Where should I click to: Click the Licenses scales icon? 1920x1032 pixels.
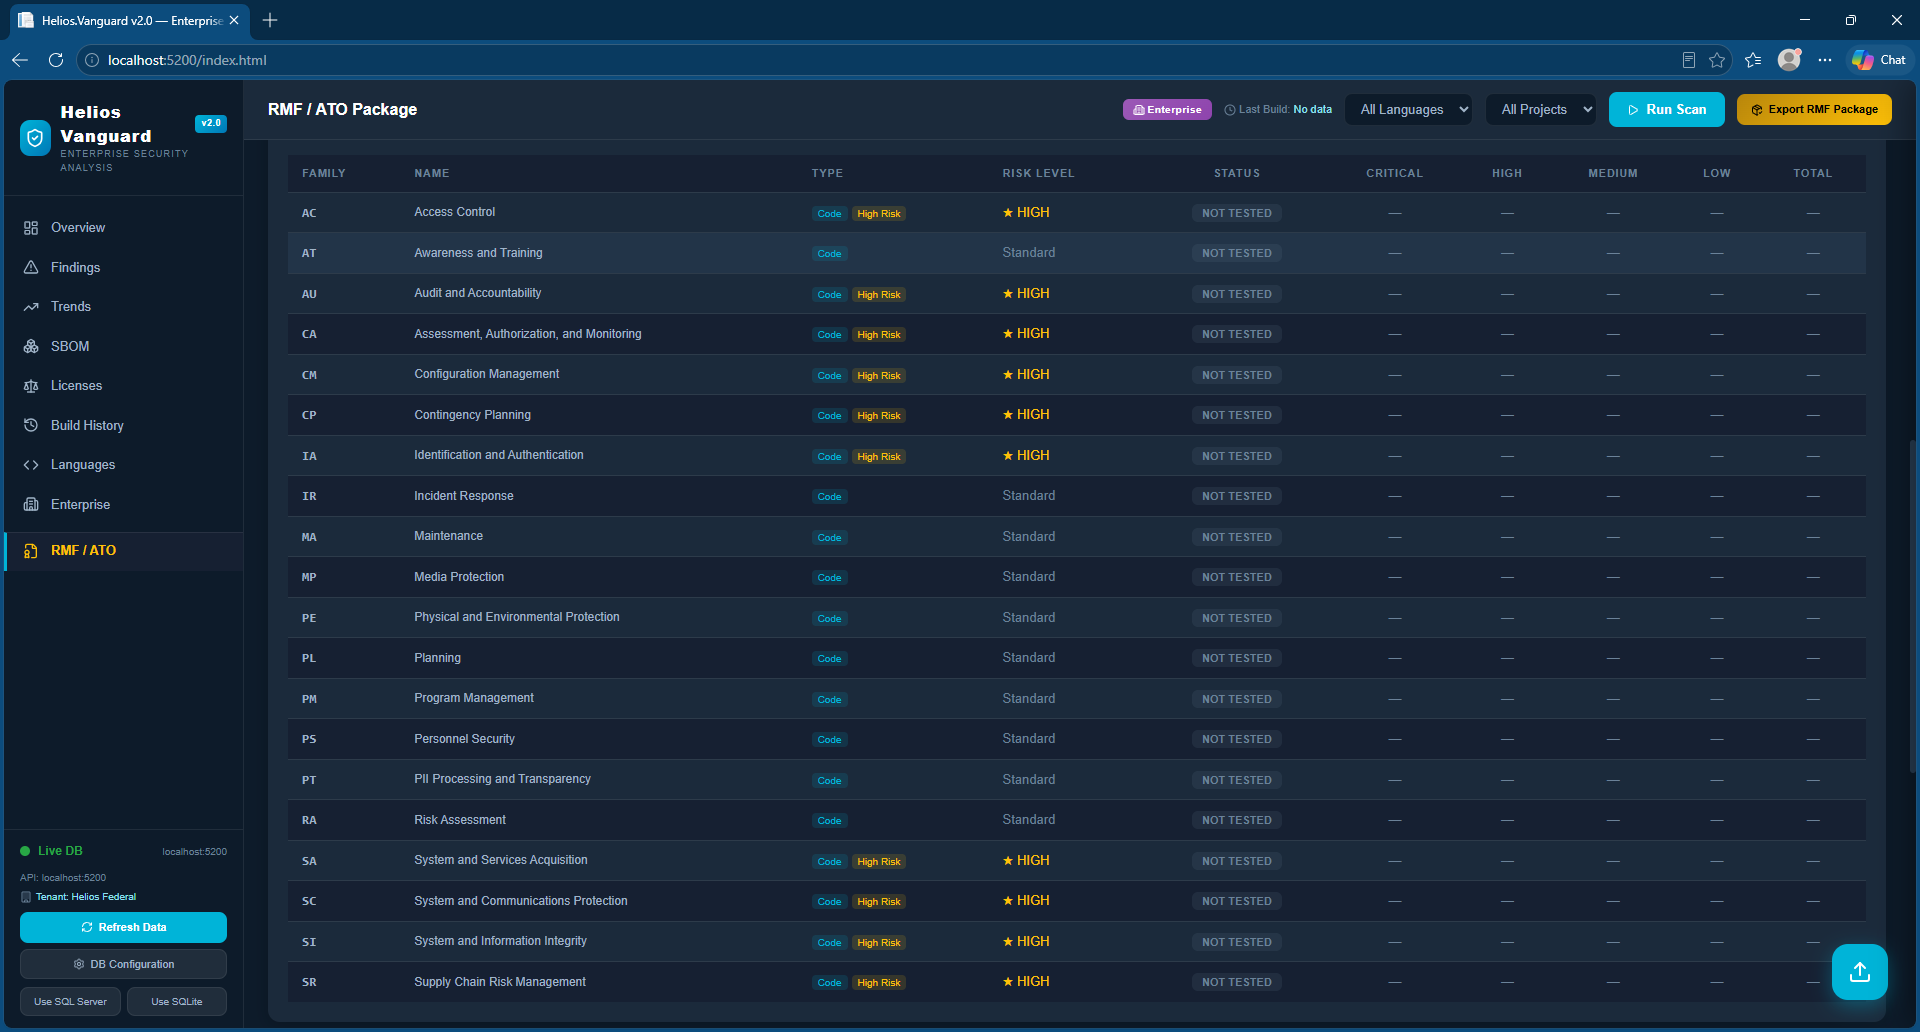[31, 386]
